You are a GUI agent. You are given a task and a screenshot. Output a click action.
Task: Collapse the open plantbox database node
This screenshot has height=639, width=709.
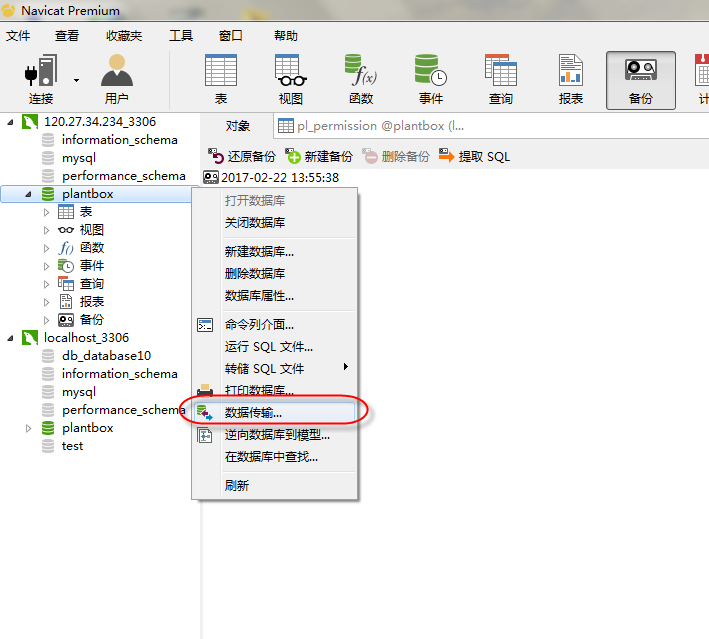(x=28, y=194)
